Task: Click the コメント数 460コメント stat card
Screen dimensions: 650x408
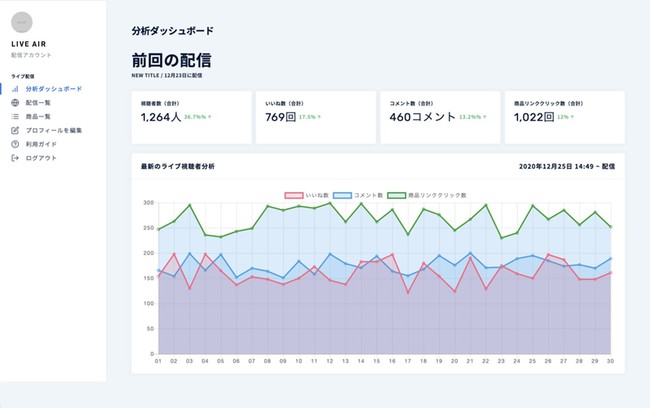Action: (440, 117)
